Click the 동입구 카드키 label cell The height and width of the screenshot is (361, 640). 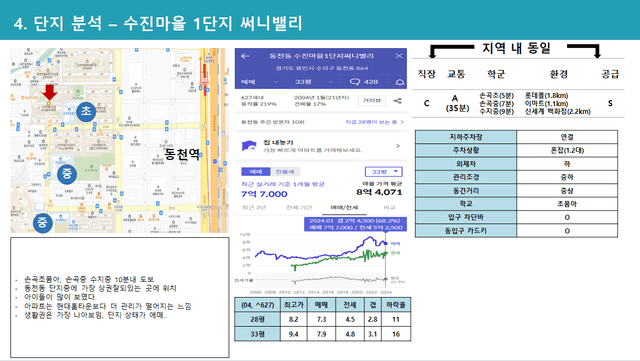pyautogui.click(x=466, y=230)
